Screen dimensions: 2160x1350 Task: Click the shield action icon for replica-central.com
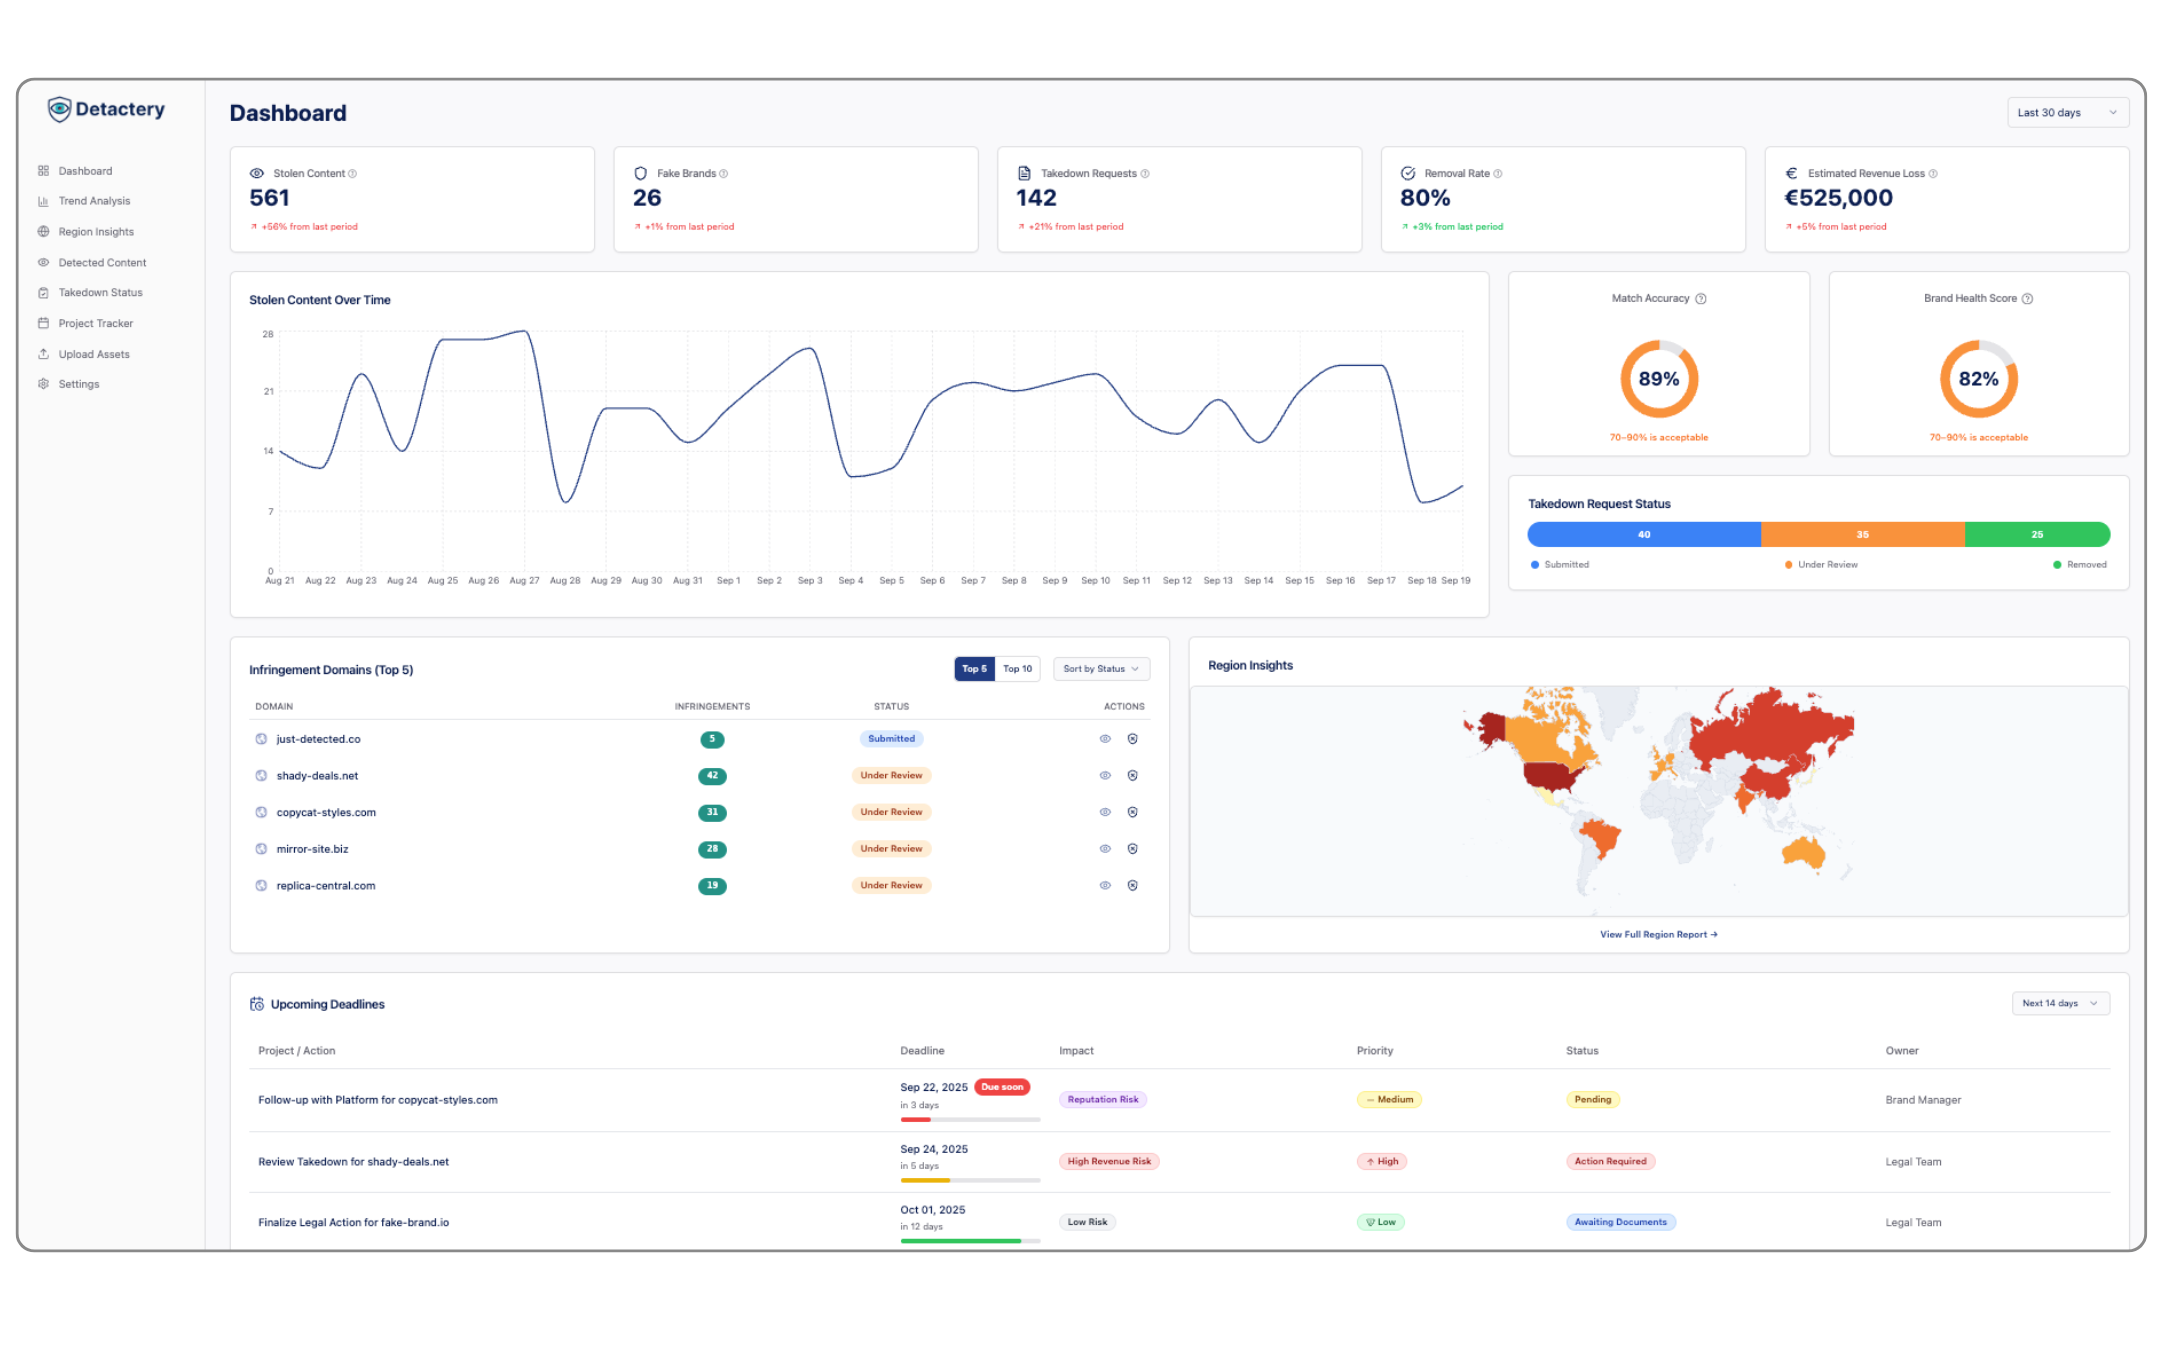click(x=1132, y=886)
